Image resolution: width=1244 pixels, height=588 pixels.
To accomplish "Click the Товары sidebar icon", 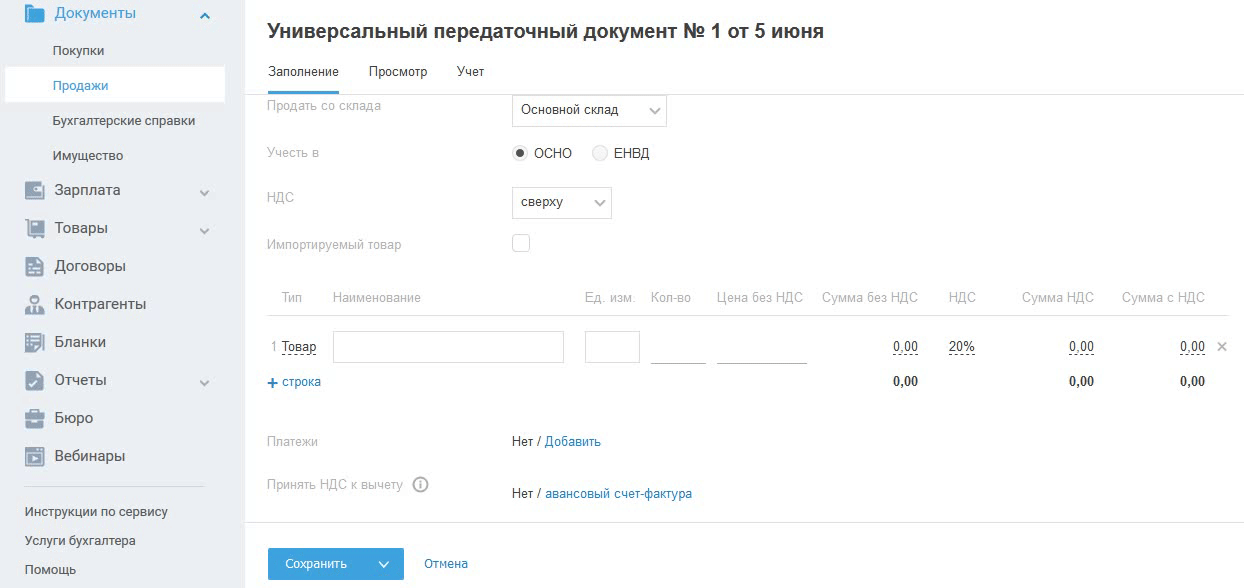I will tap(35, 228).
